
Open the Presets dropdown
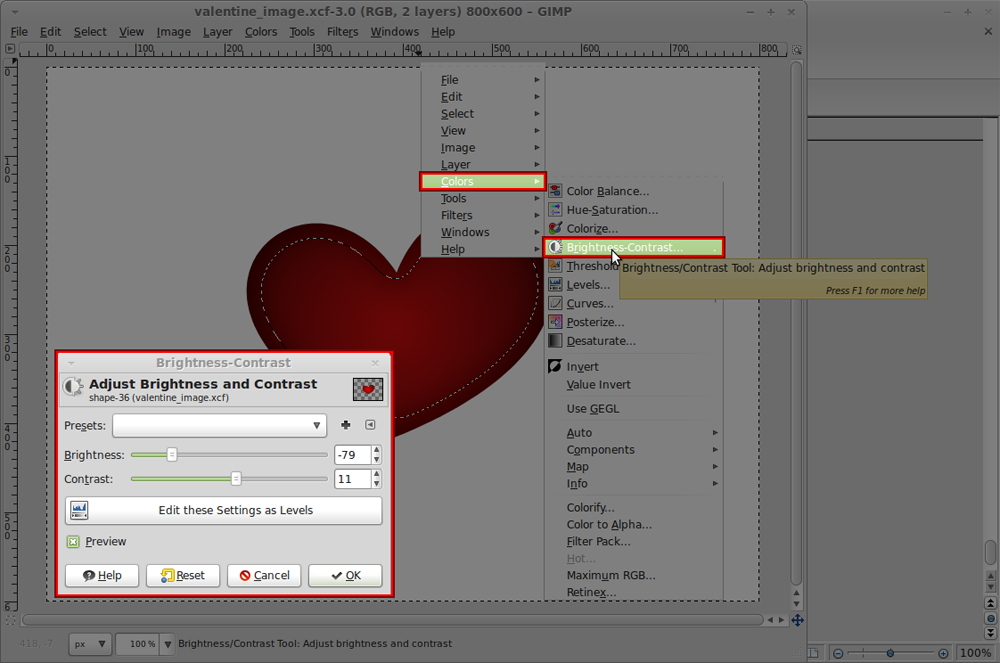point(218,425)
